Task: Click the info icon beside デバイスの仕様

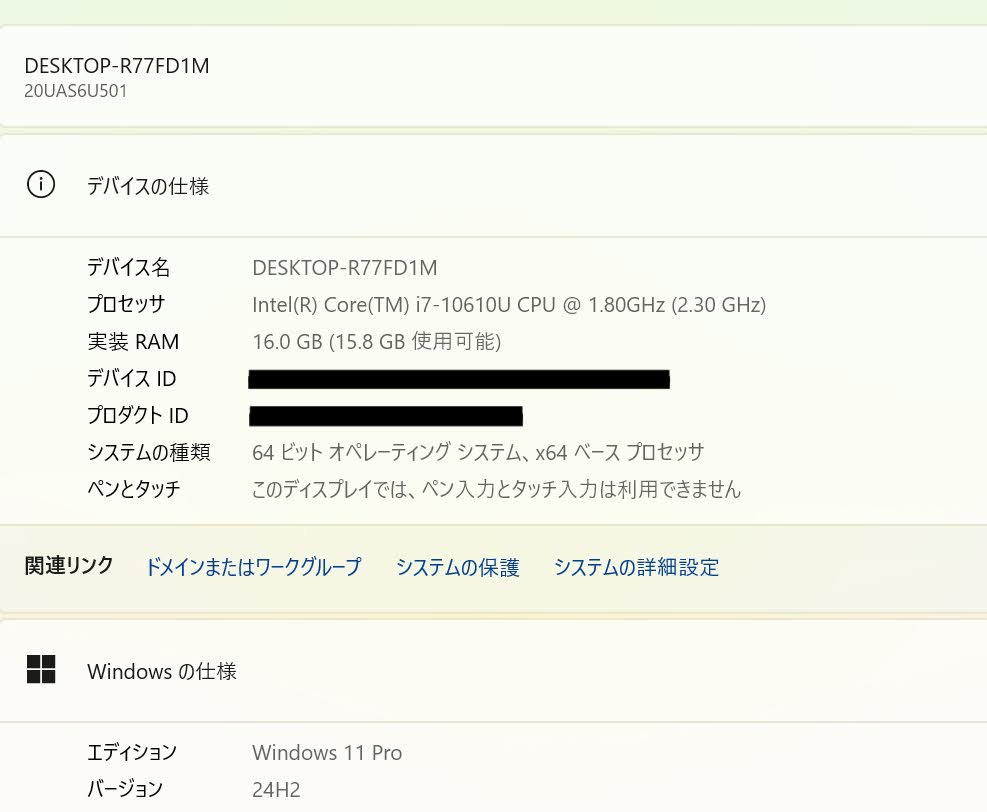Action: tap(41, 184)
